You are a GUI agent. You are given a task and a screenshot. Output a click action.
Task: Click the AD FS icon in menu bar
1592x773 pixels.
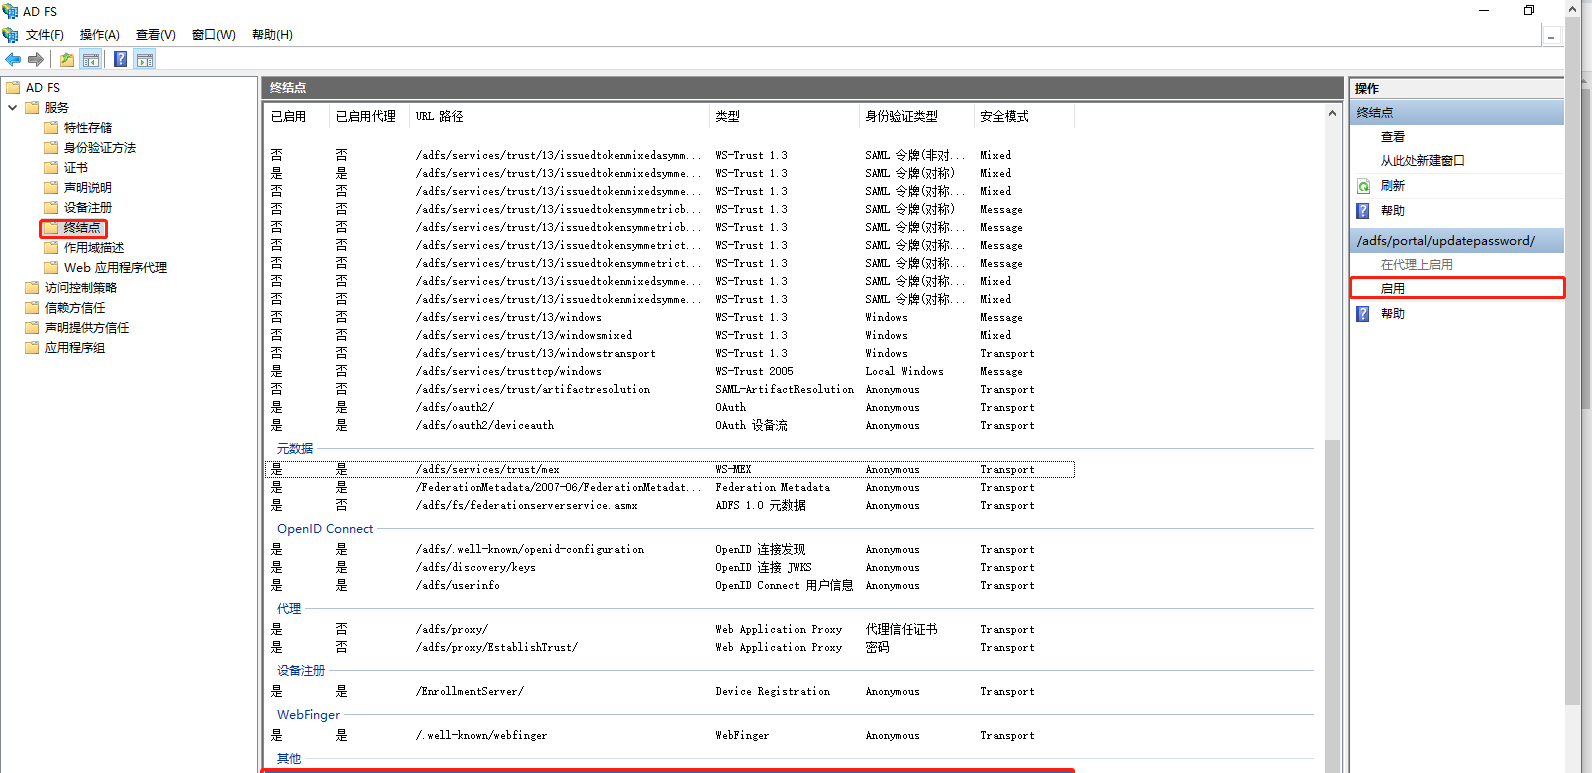[x=11, y=35]
